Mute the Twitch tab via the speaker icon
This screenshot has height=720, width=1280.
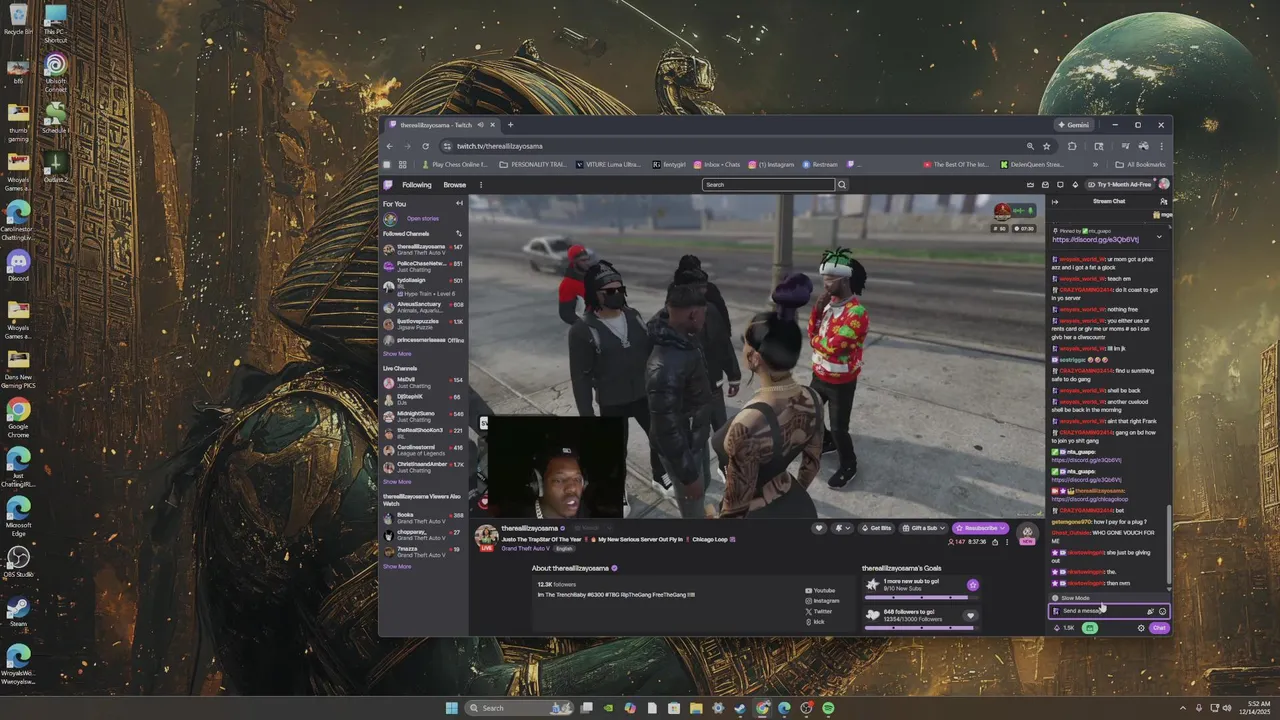point(481,125)
